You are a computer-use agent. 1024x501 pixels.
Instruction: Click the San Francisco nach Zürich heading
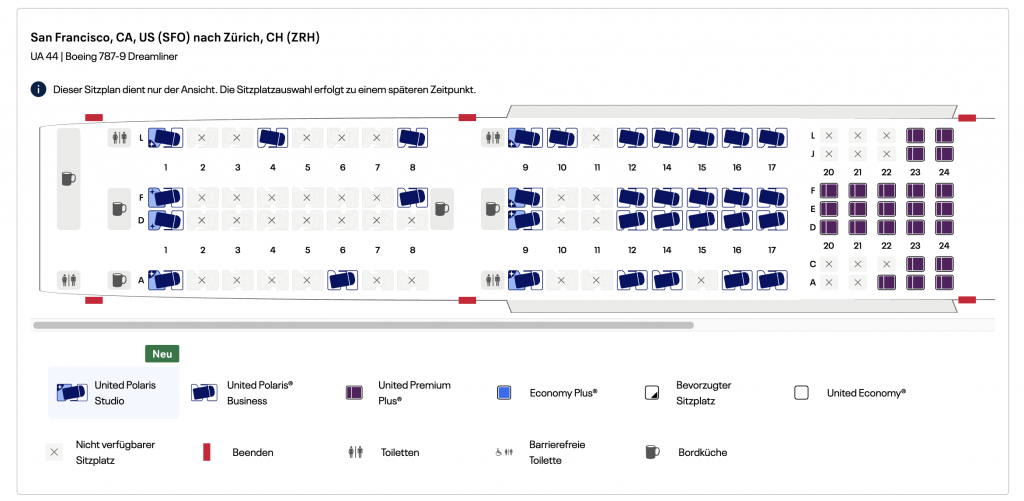pyautogui.click(x=175, y=37)
